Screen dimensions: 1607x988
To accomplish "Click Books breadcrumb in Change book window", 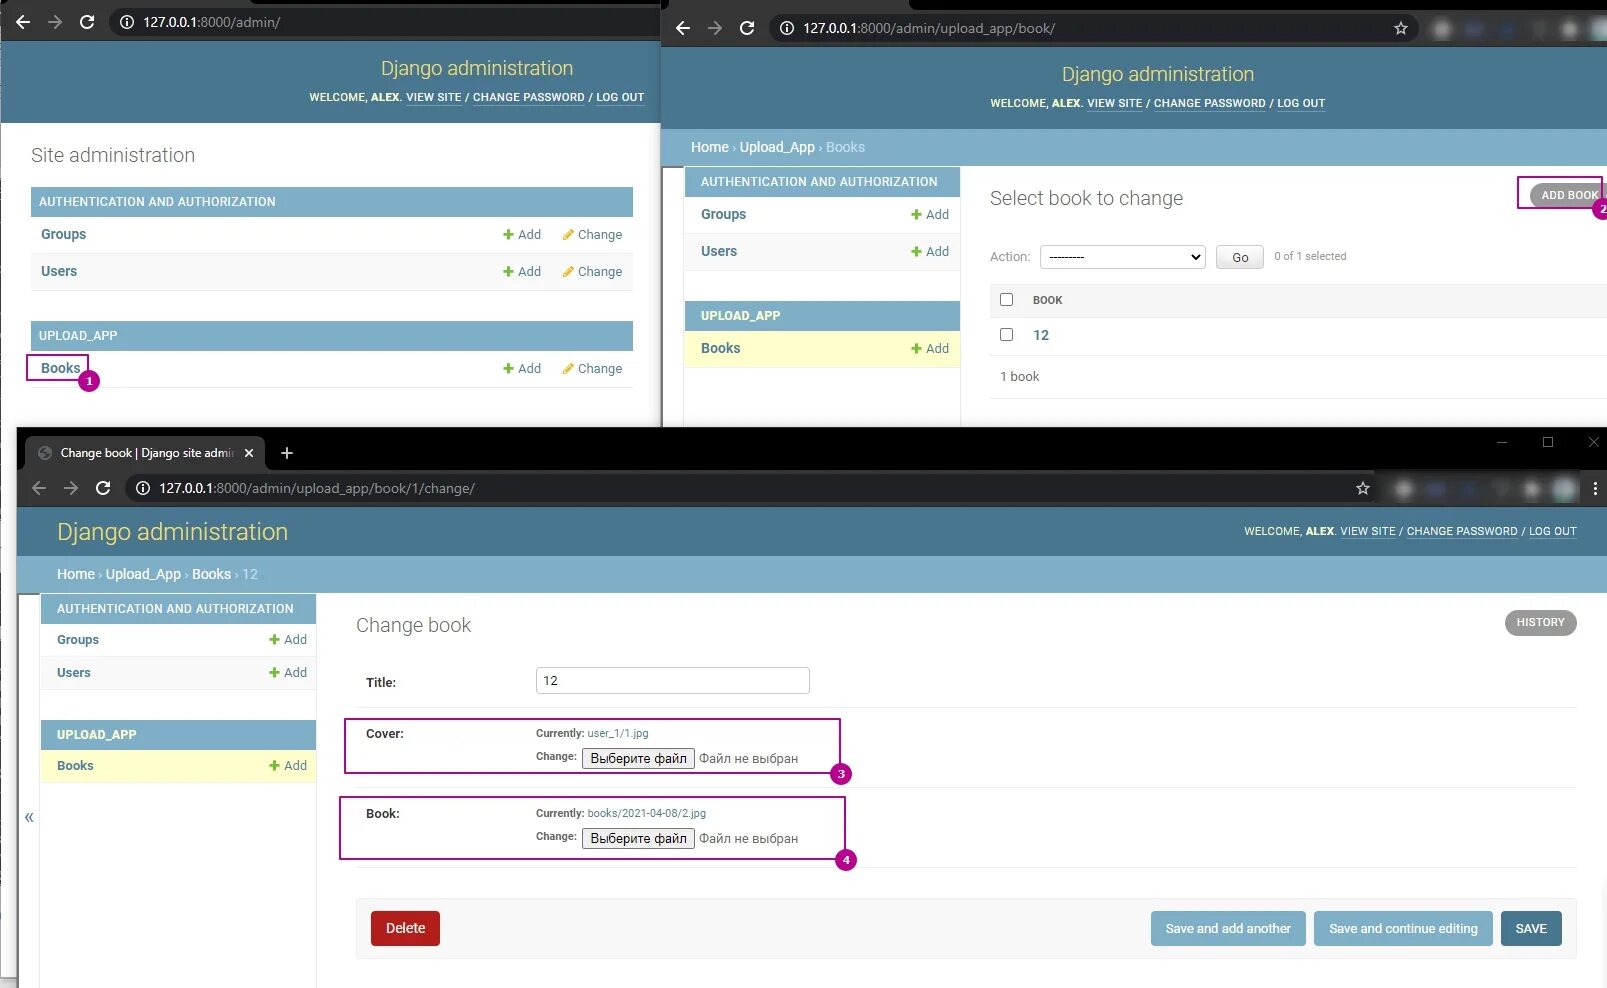I will (x=211, y=574).
